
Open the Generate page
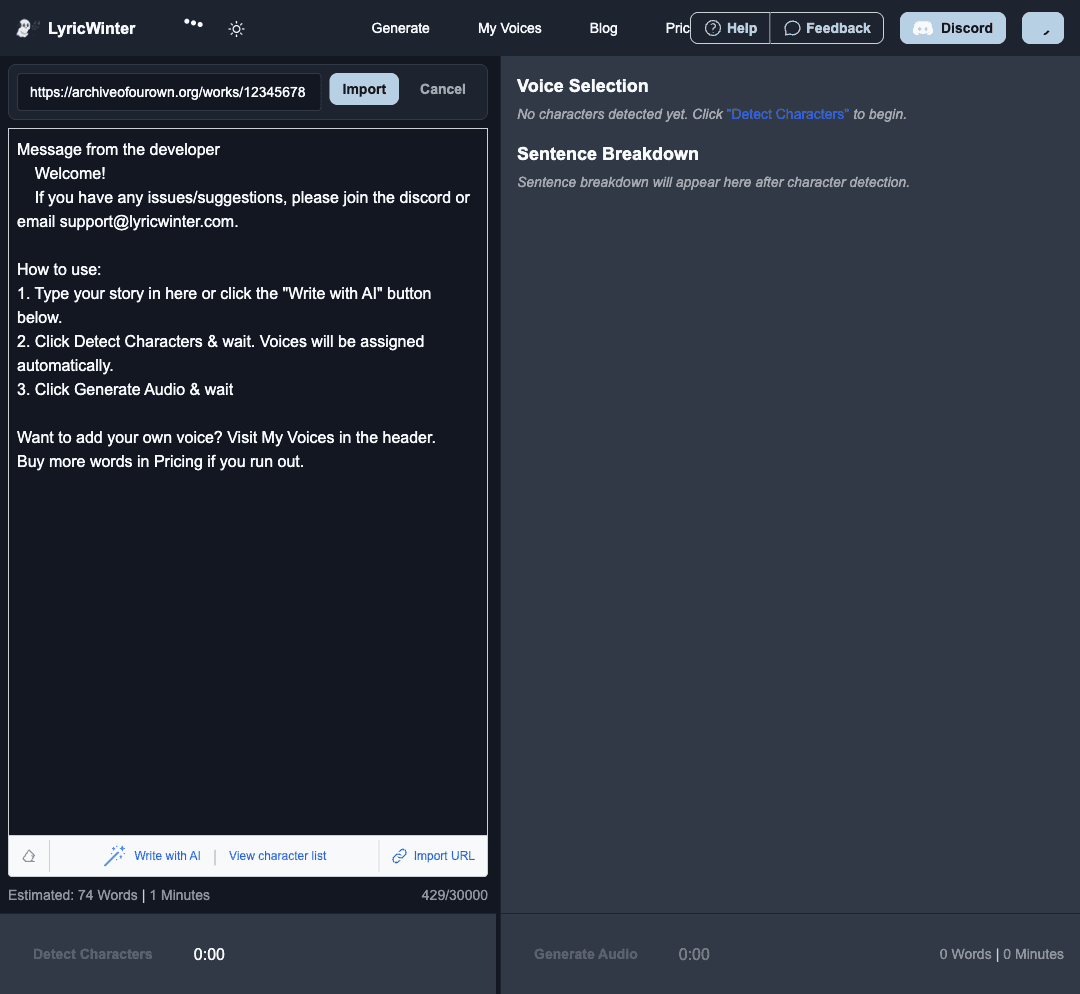pyautogui.click(x=400, y=28)
